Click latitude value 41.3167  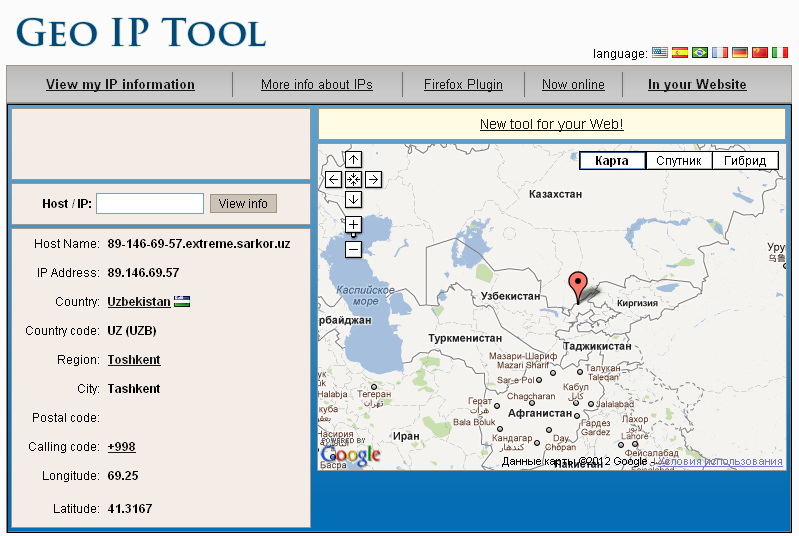pyautogui.click(x=129, y=508)
